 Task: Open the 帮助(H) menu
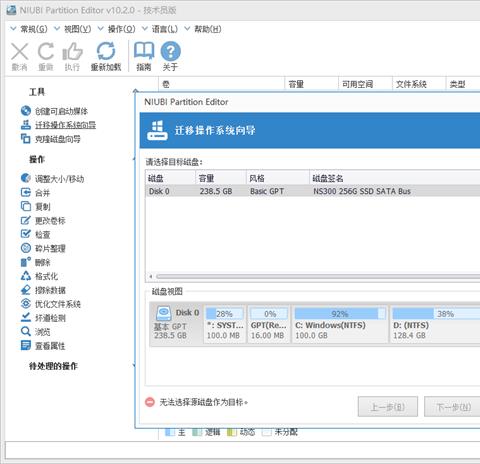point(208,29)
